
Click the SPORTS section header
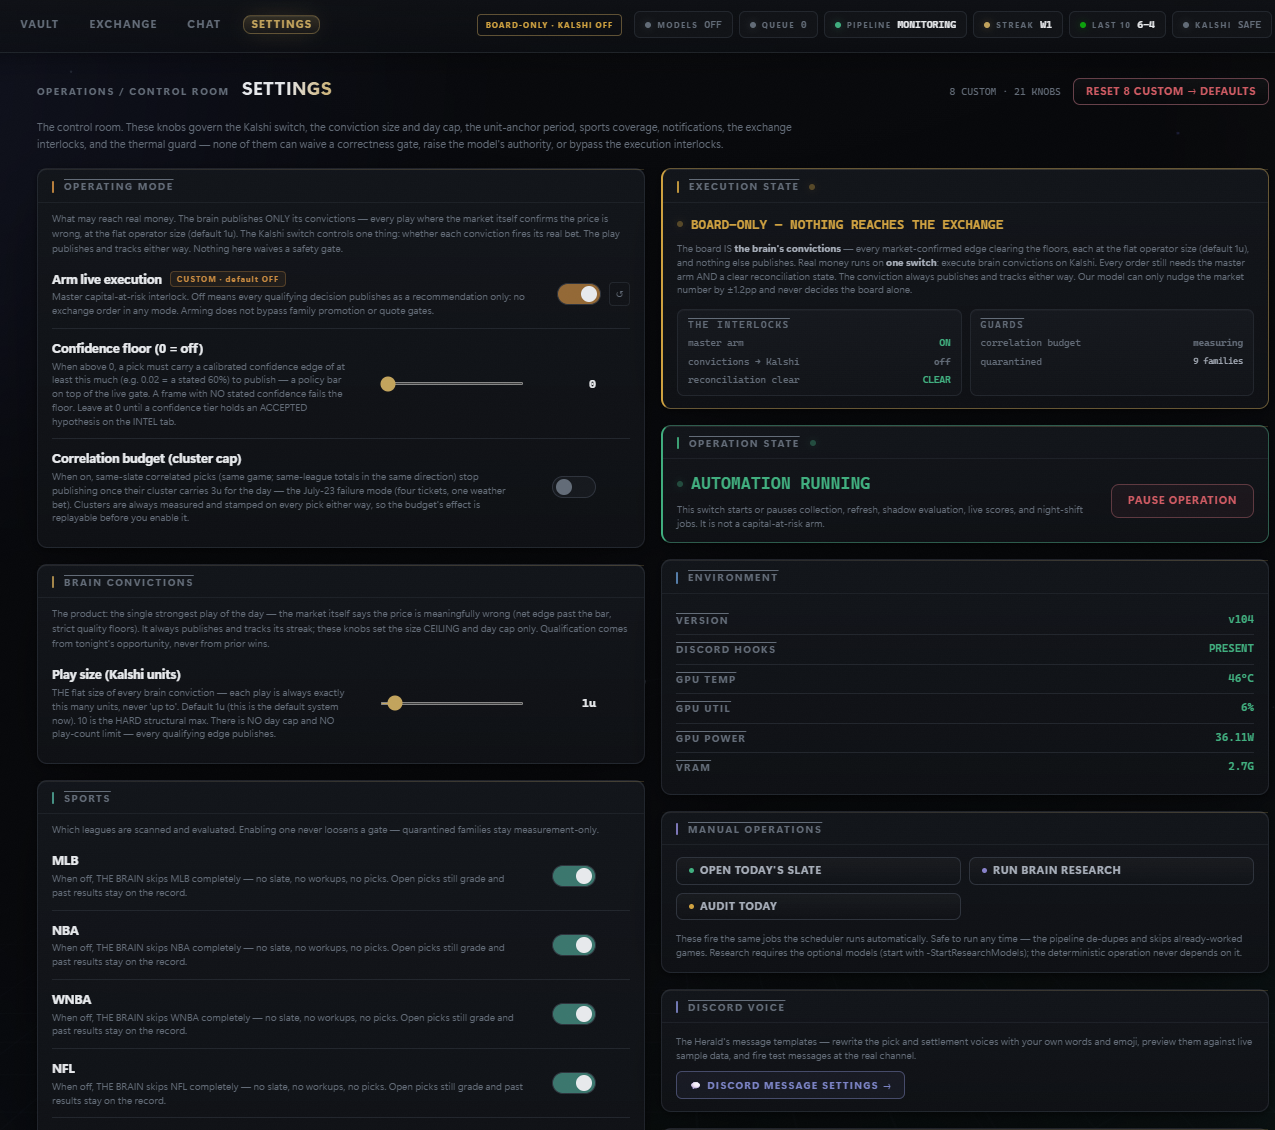coord(87,799)
